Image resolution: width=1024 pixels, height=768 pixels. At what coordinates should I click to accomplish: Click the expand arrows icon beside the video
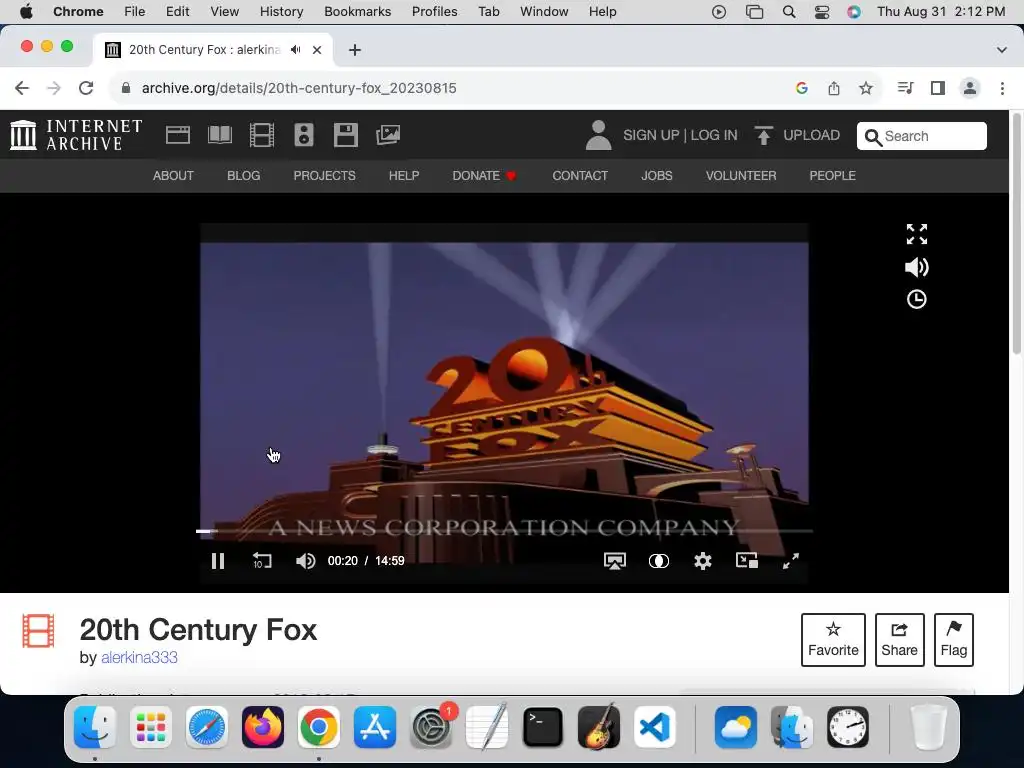[917, 234]
